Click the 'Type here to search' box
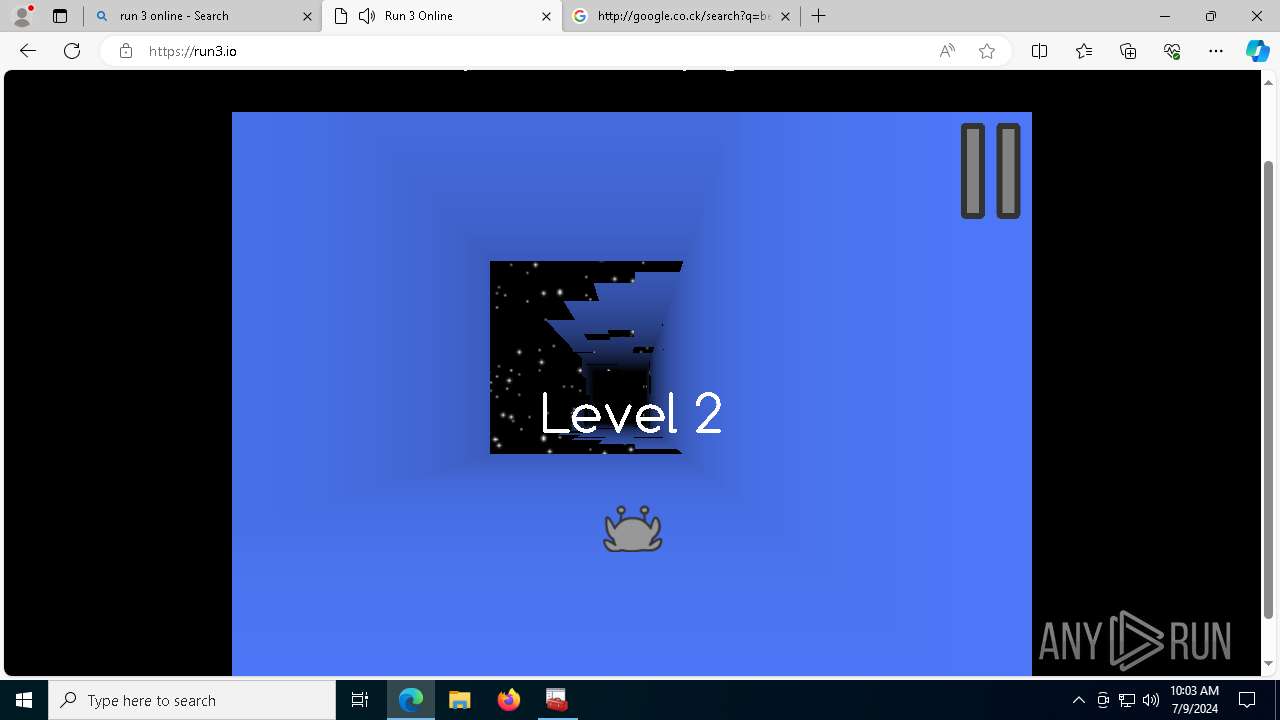Screen dimensions: 1280x720 click(x=192, y=700)
